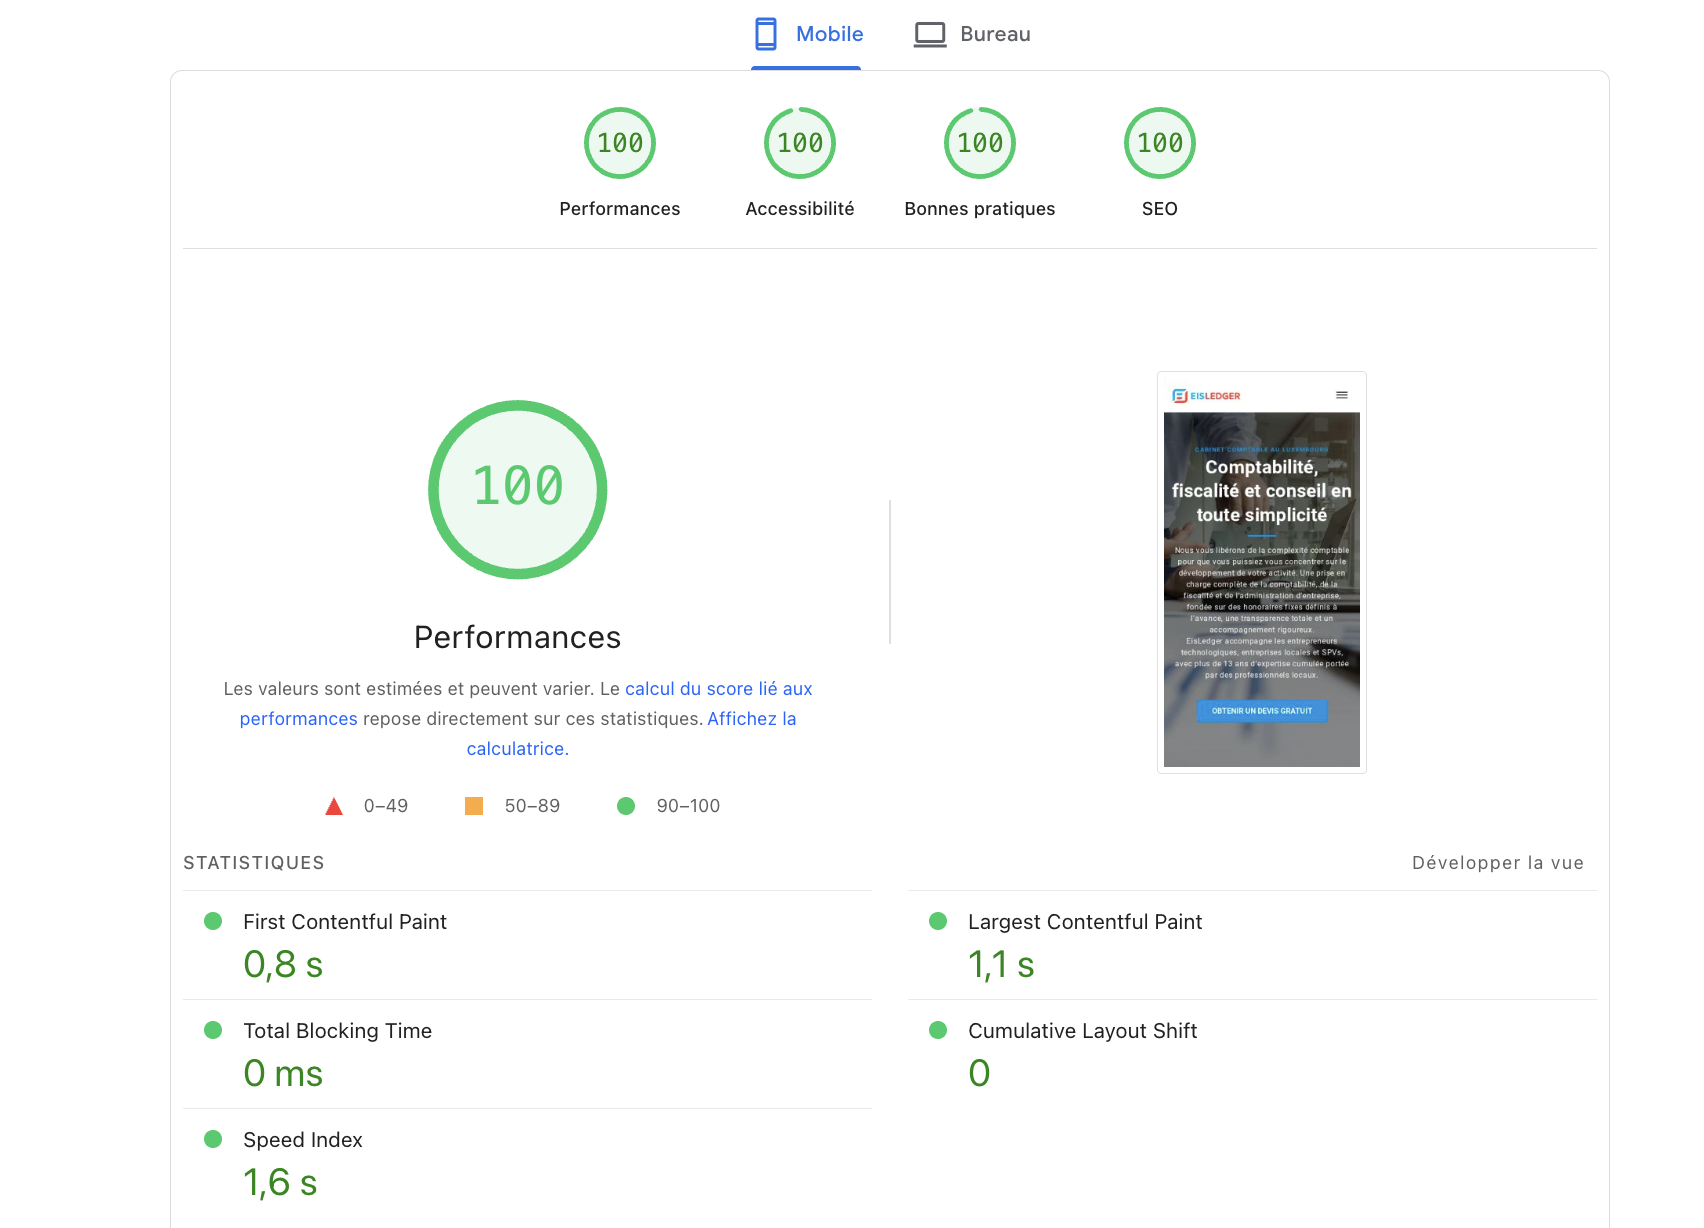Click the green dot beside First Contentful Paint
This screenshot has height=1228, width=1704.
tap(213, 921)
